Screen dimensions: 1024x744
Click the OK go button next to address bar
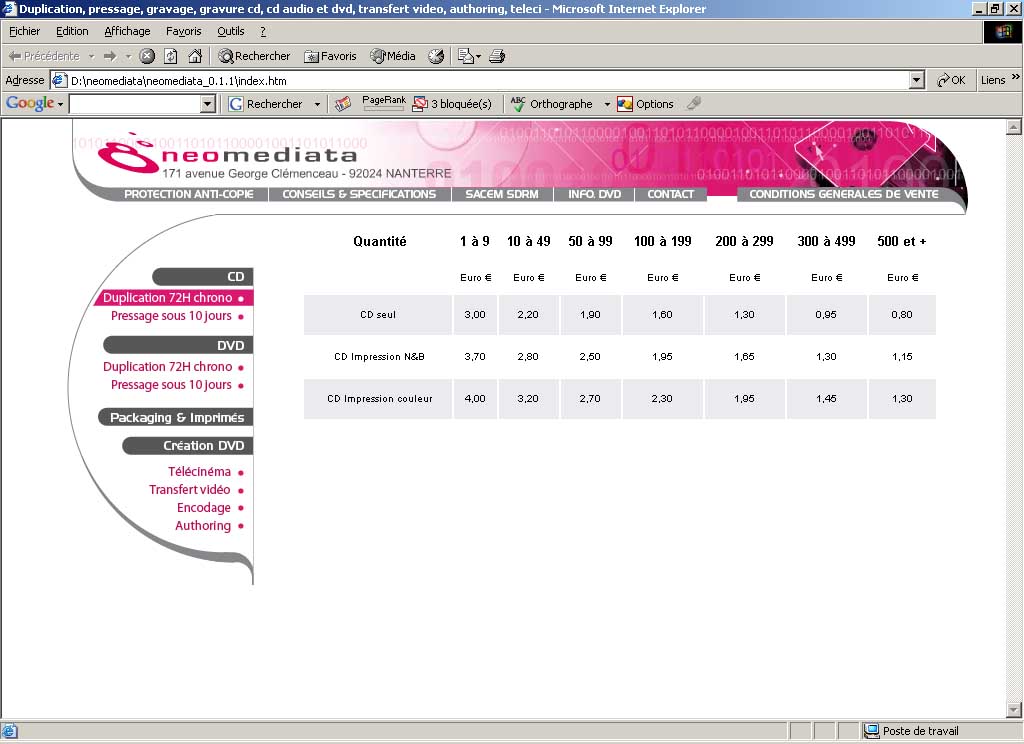tap(951, 80)
